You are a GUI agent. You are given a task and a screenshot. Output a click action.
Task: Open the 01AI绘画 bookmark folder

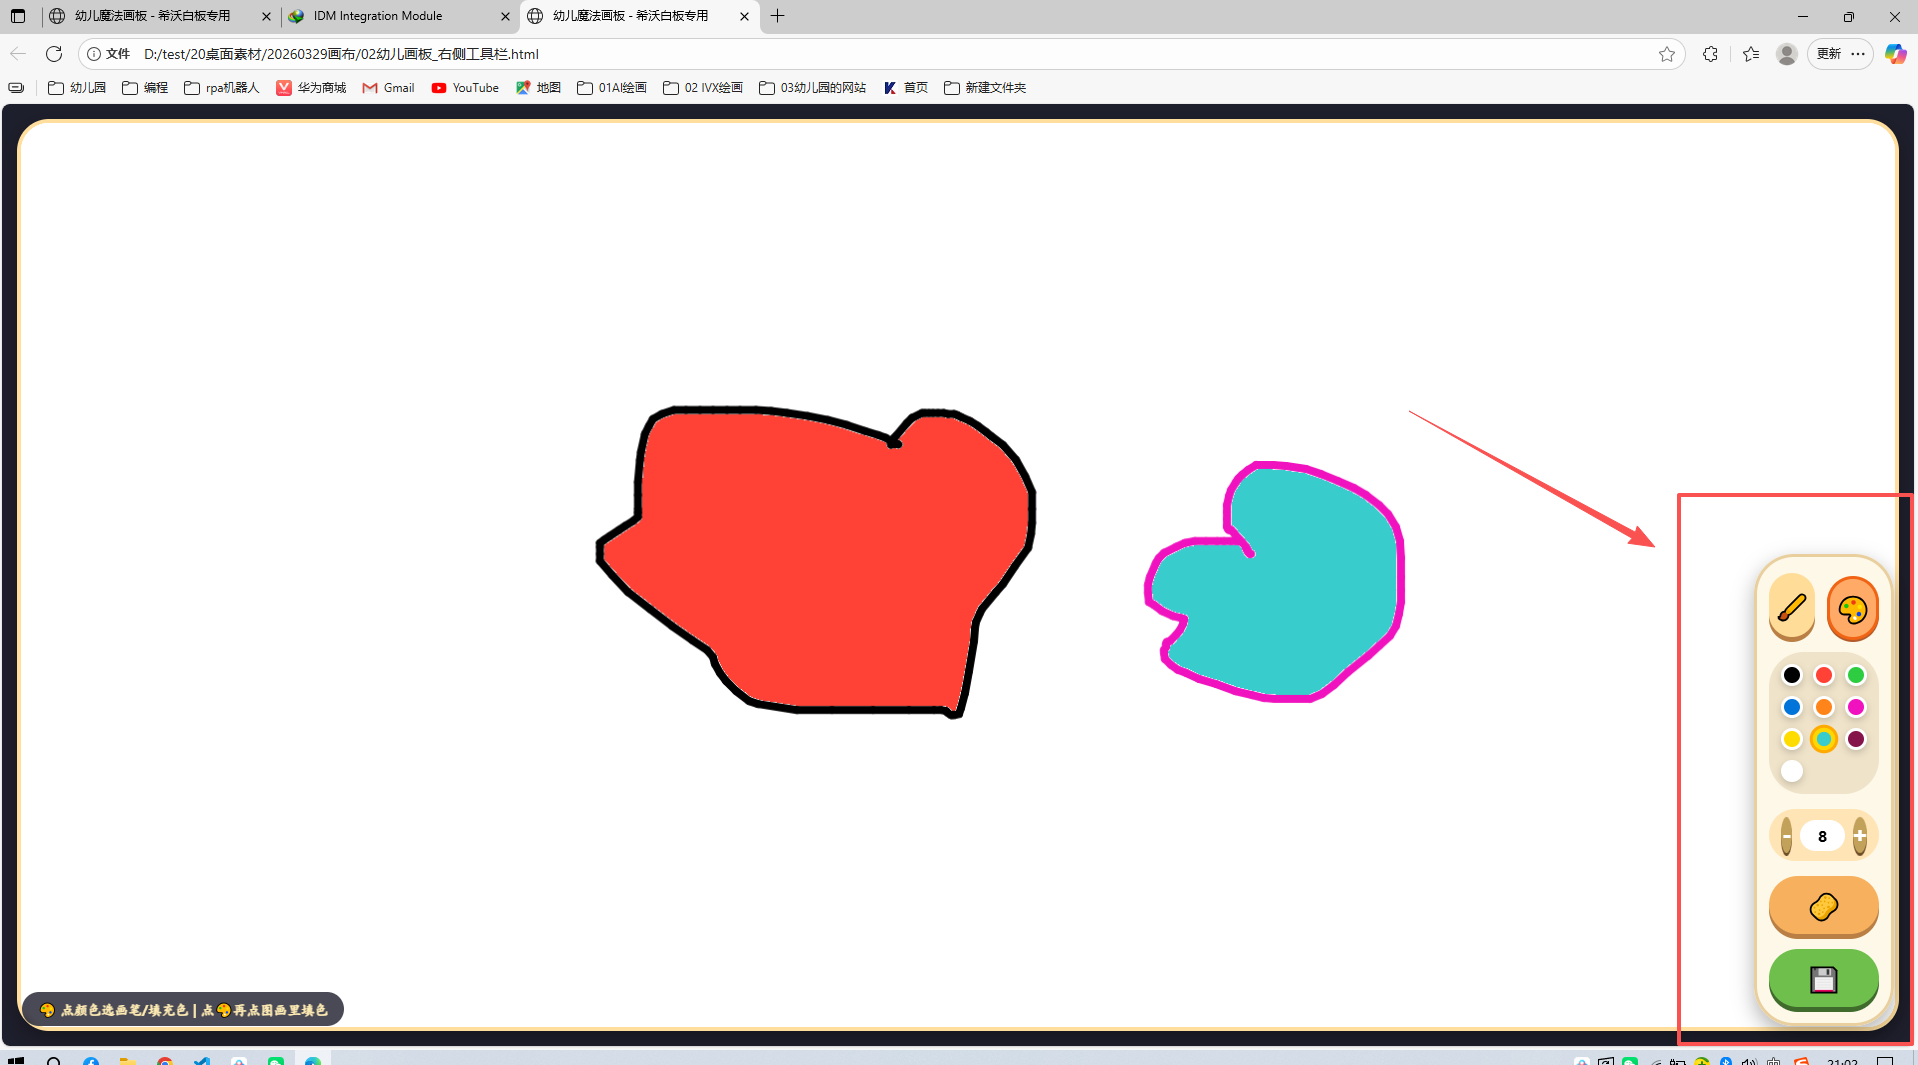[612, 88]
